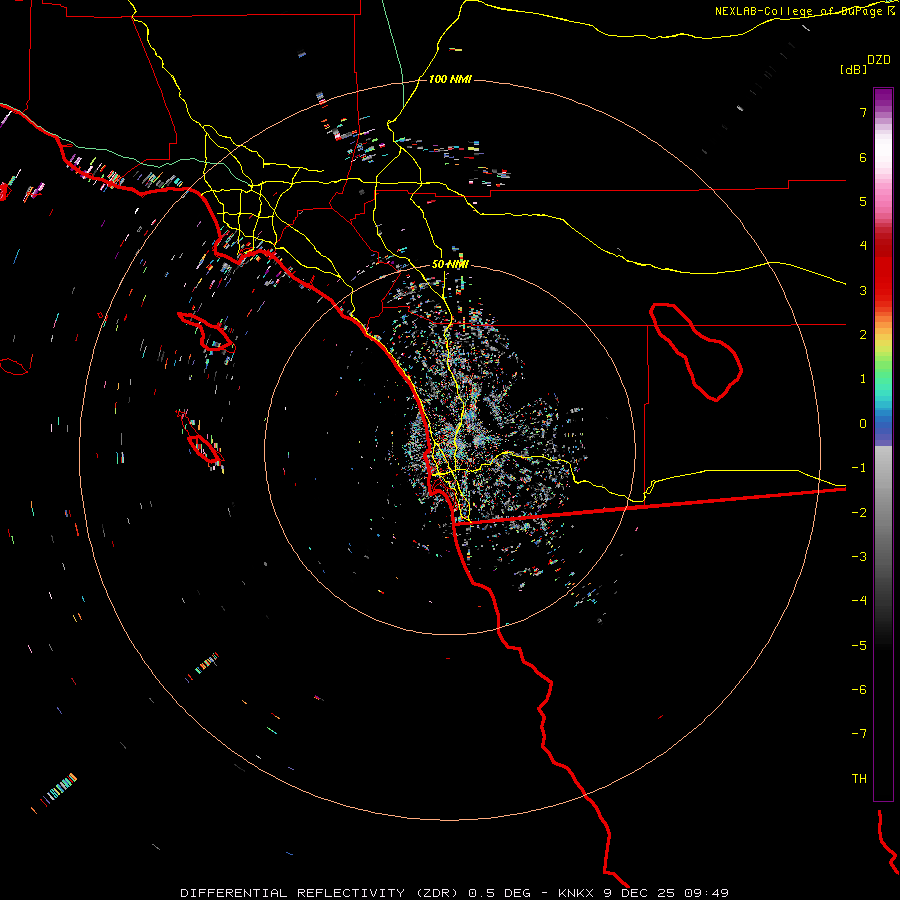Screen dimensions: 900x900
Task: Click the -6 value on color scale
Action: coord(859,690)
